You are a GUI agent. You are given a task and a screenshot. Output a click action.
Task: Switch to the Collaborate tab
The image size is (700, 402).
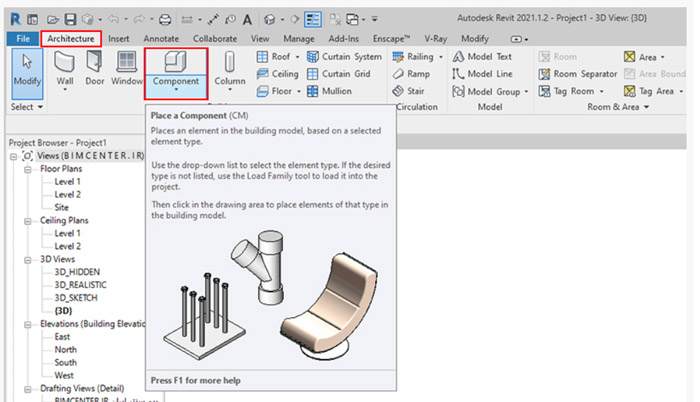[215, 39]
